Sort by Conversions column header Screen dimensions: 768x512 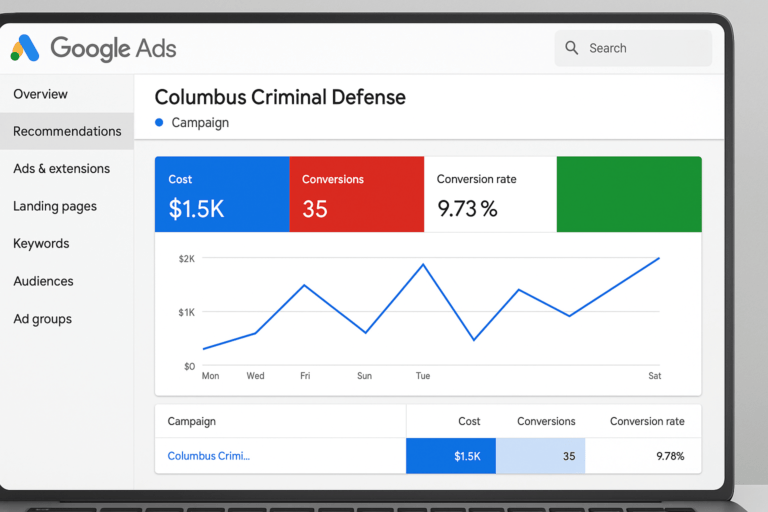[x=546, y=421]
